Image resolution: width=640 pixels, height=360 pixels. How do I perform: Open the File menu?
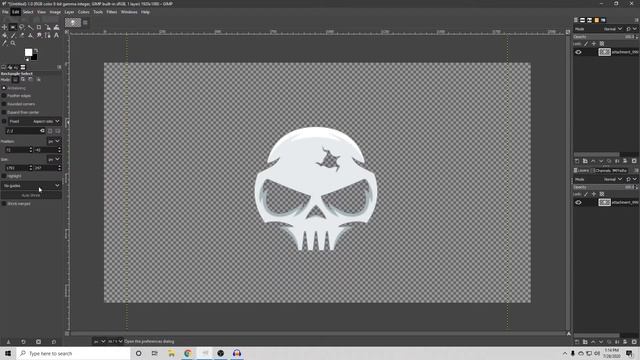(x=5, y=12)
